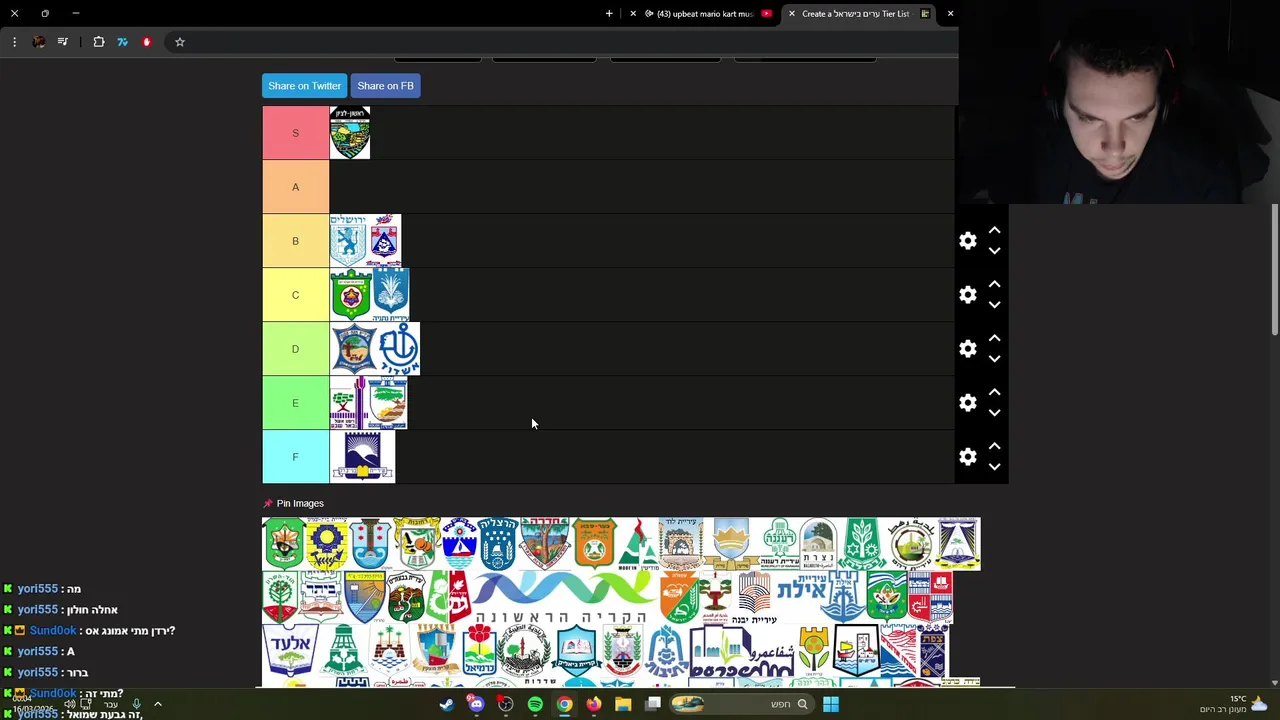Open settings gear for tier E row
Screen dimensions: 1280x720
click(968, 403)
